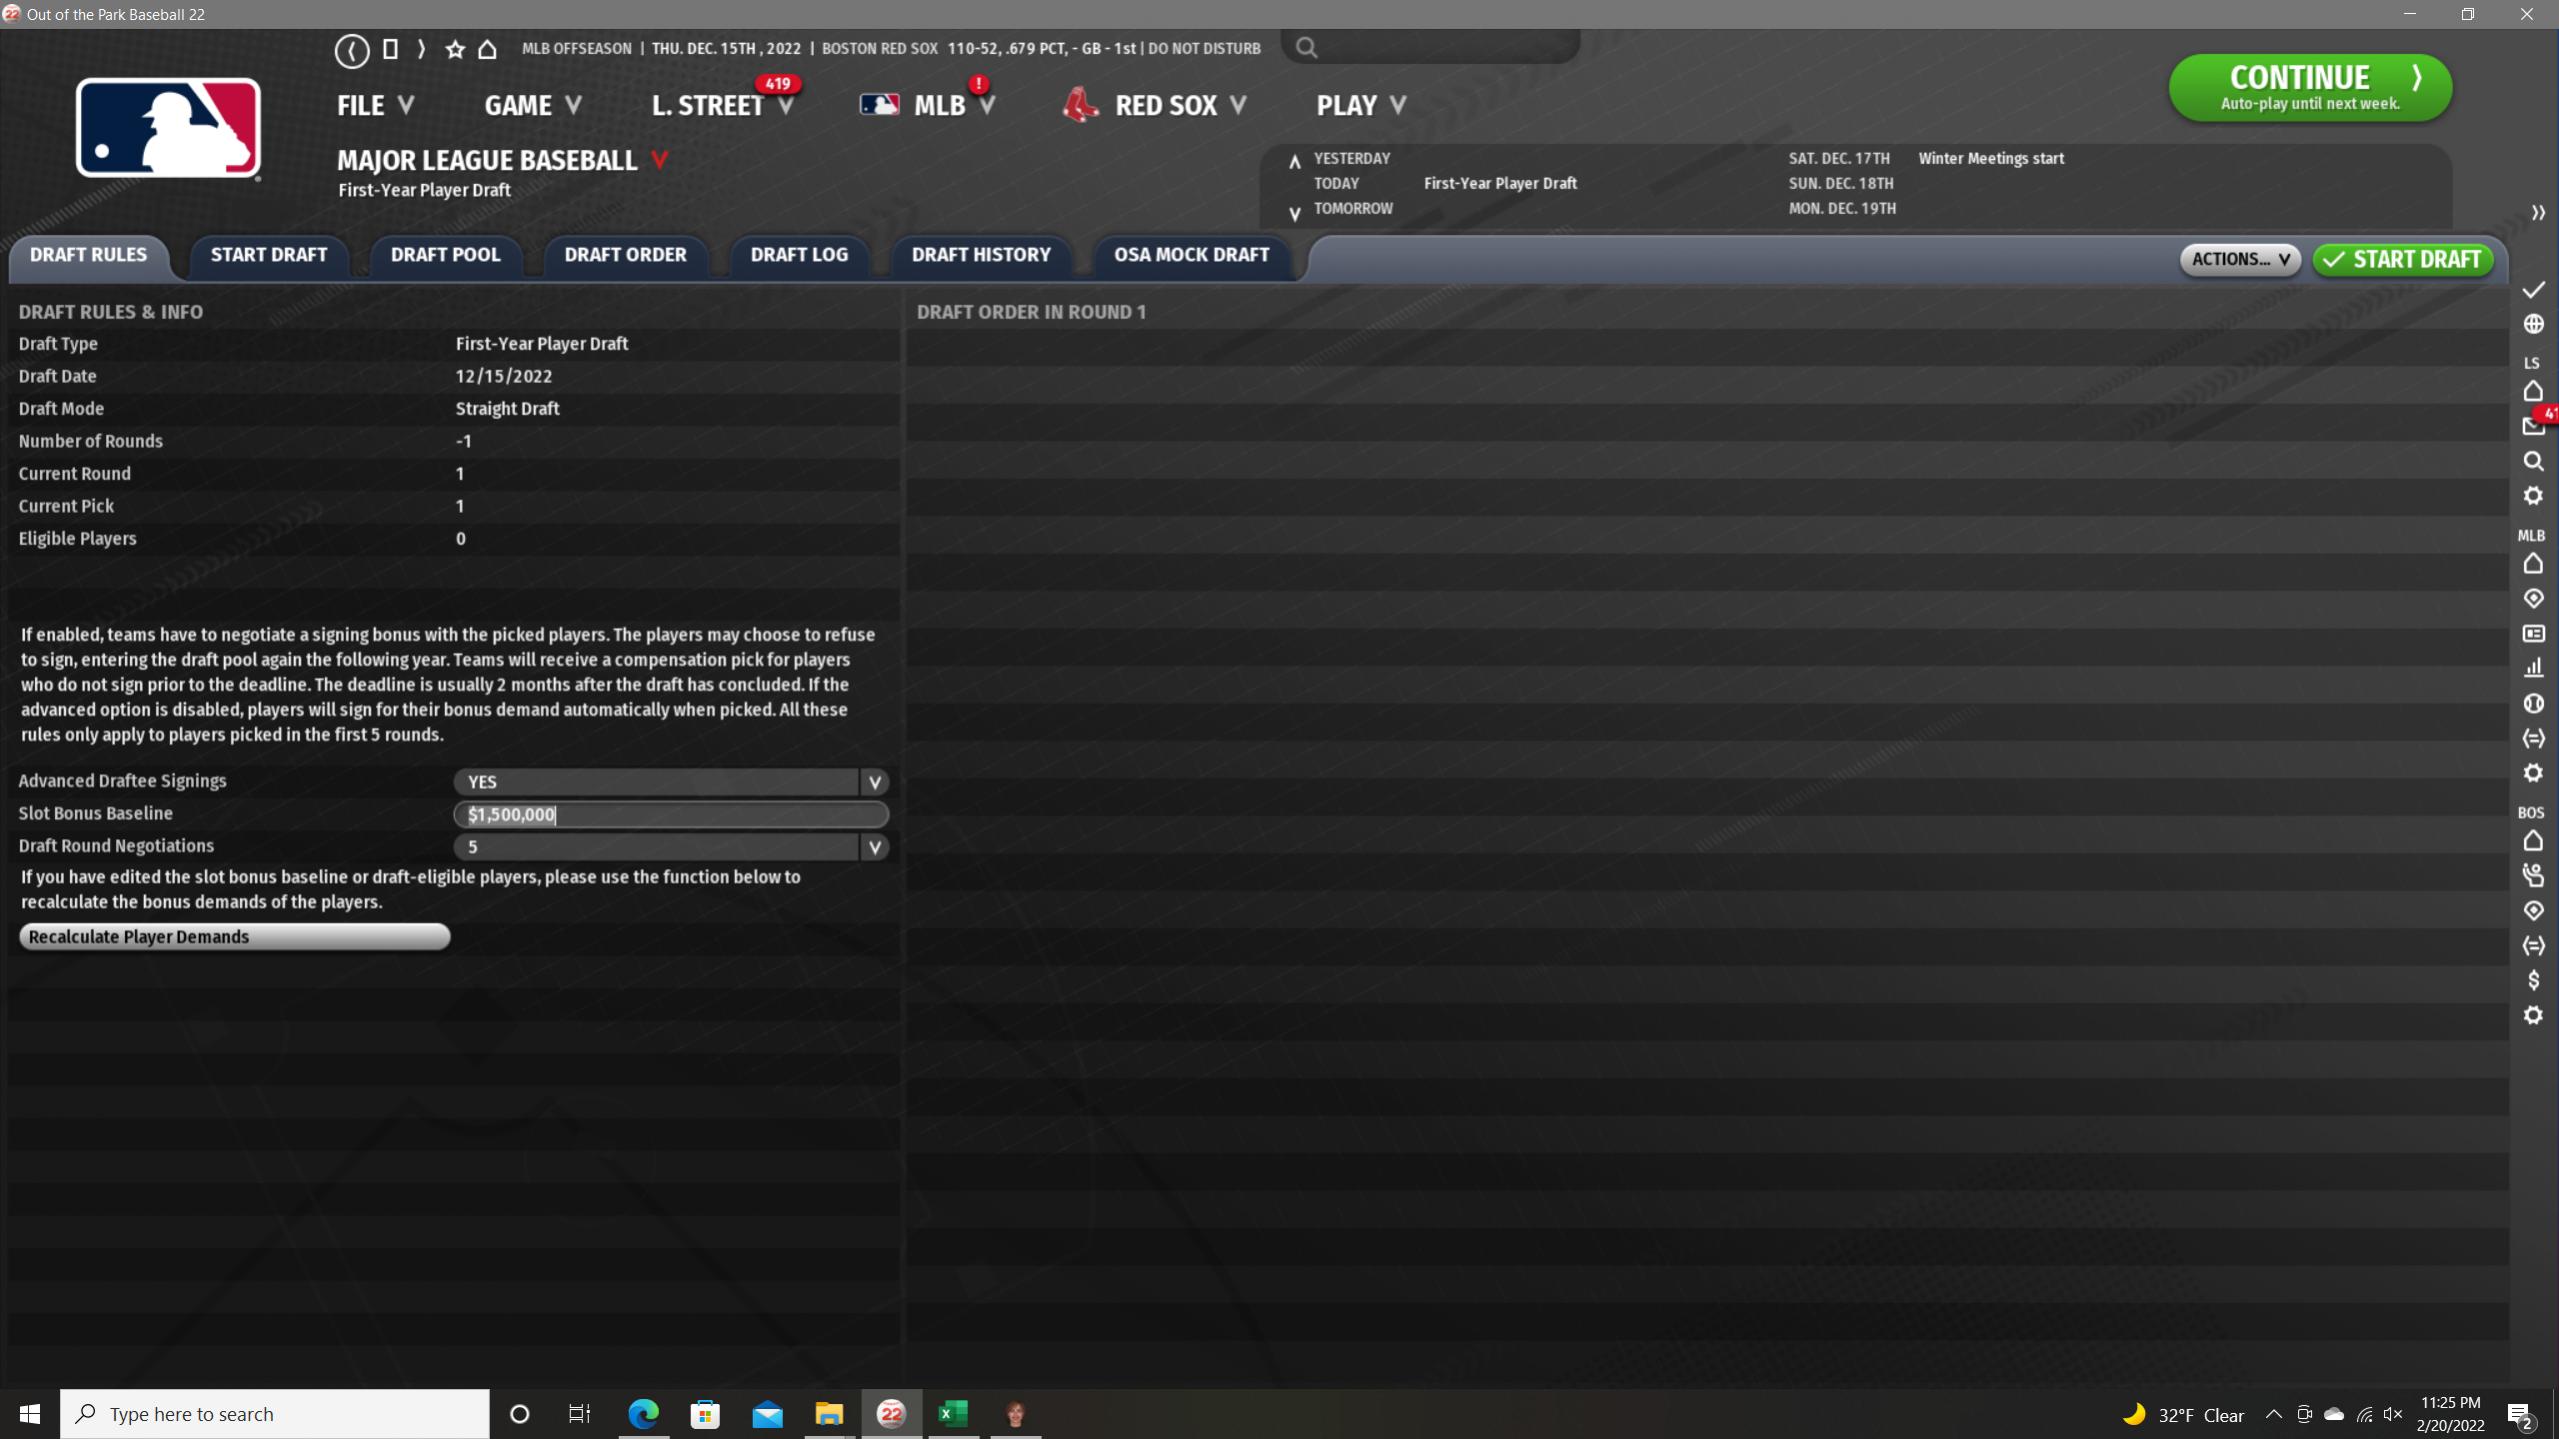
Task: Click the top search magnifier icon
Action: (1306, 47)
